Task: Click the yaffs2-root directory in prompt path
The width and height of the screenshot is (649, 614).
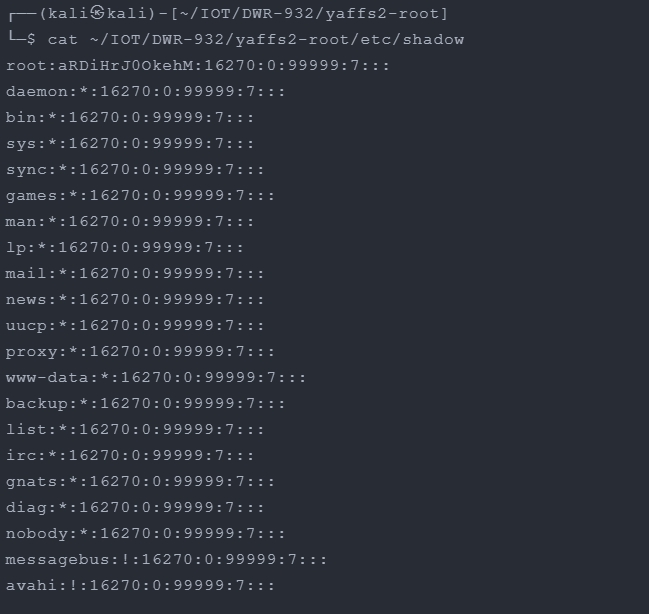Action: 382,14
